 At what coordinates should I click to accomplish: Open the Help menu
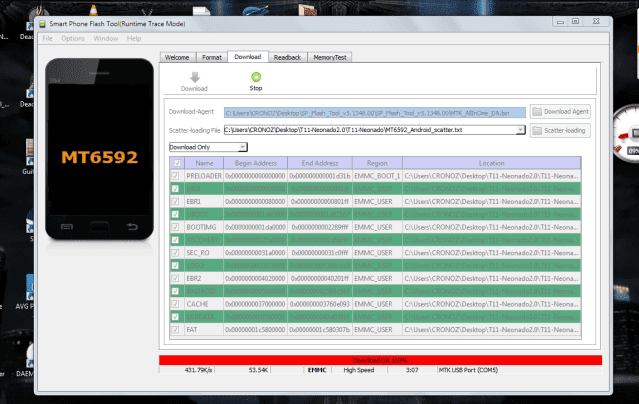134,38
